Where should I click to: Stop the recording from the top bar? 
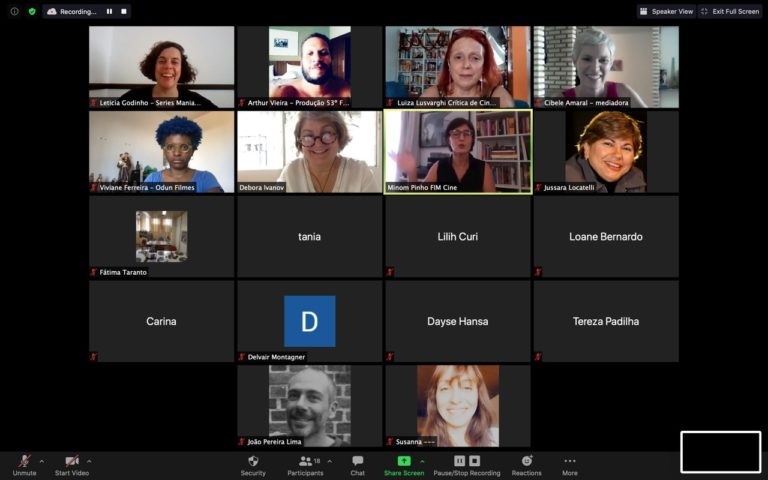point(123,12)
